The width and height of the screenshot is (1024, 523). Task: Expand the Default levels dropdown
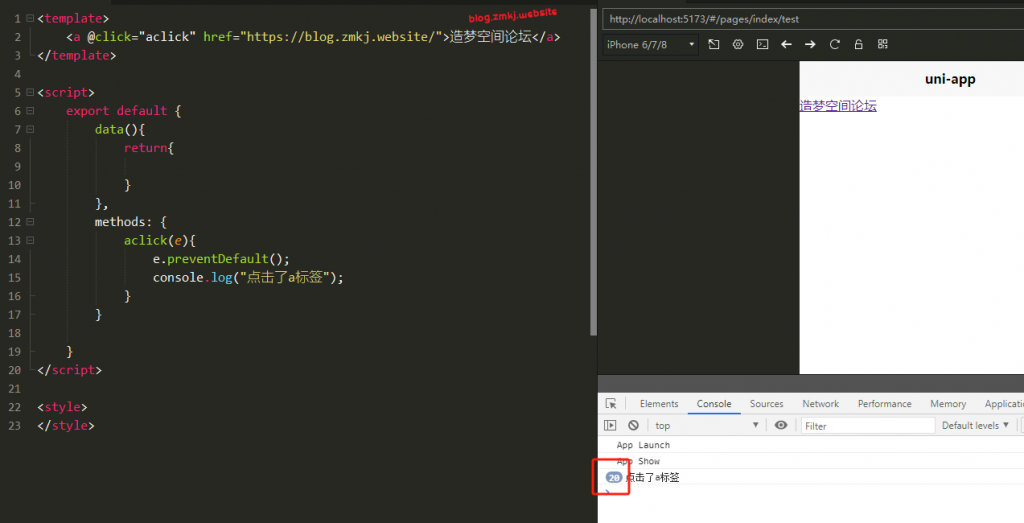coord(973,426)
